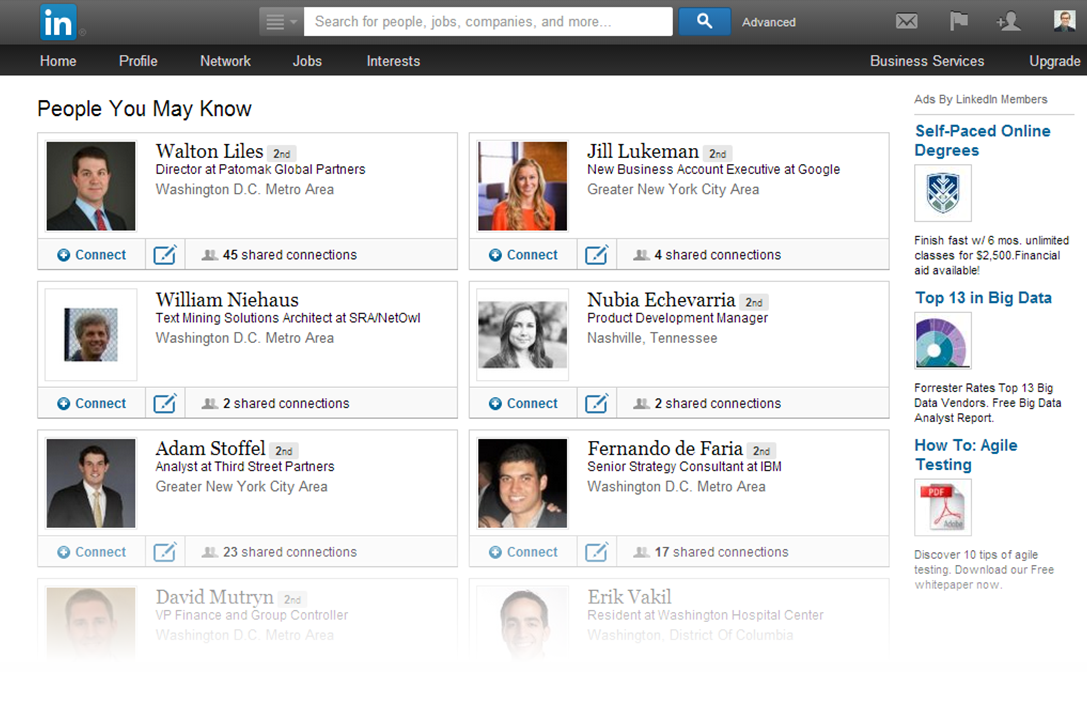Open Advanced search link
The image size is (1087, 717).
[x=768, y=22]
